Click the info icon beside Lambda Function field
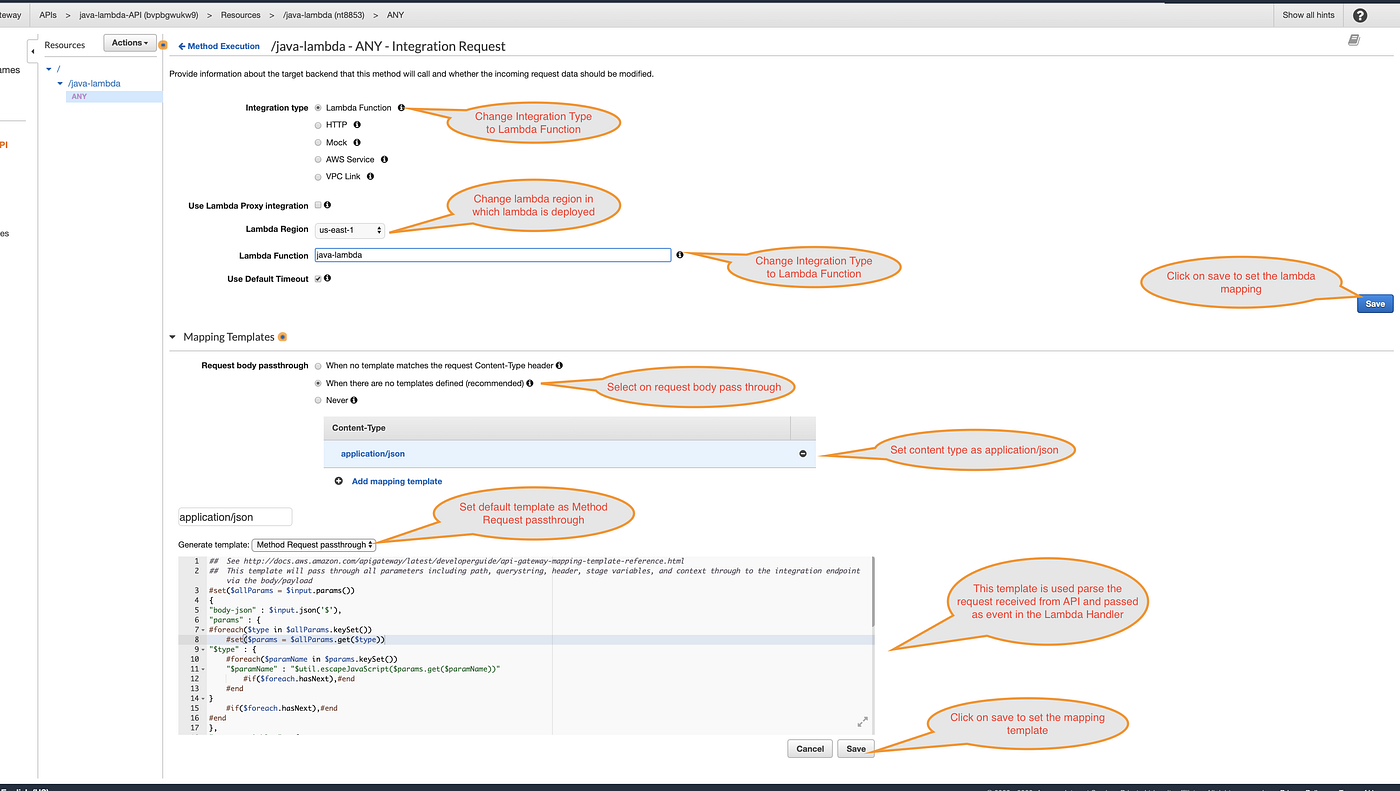 pyautogui.click(x=679, y=254)
